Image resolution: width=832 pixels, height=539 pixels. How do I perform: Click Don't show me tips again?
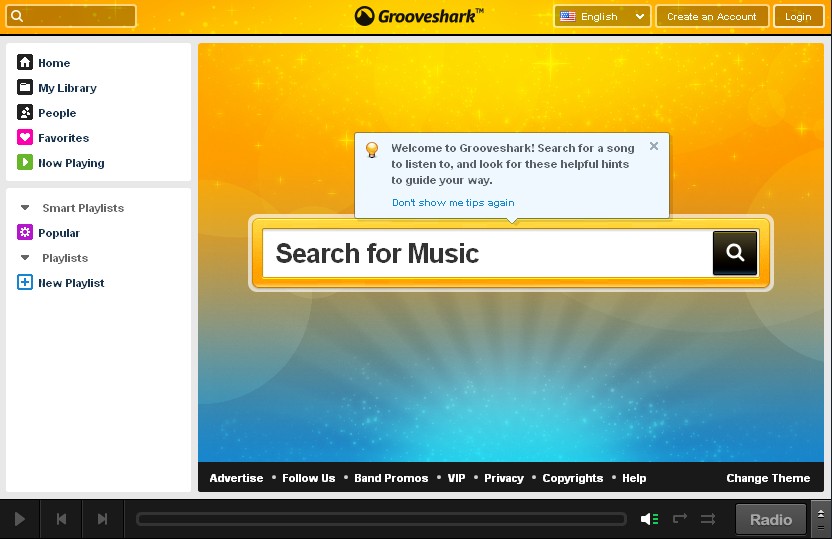tap(453, 203)
